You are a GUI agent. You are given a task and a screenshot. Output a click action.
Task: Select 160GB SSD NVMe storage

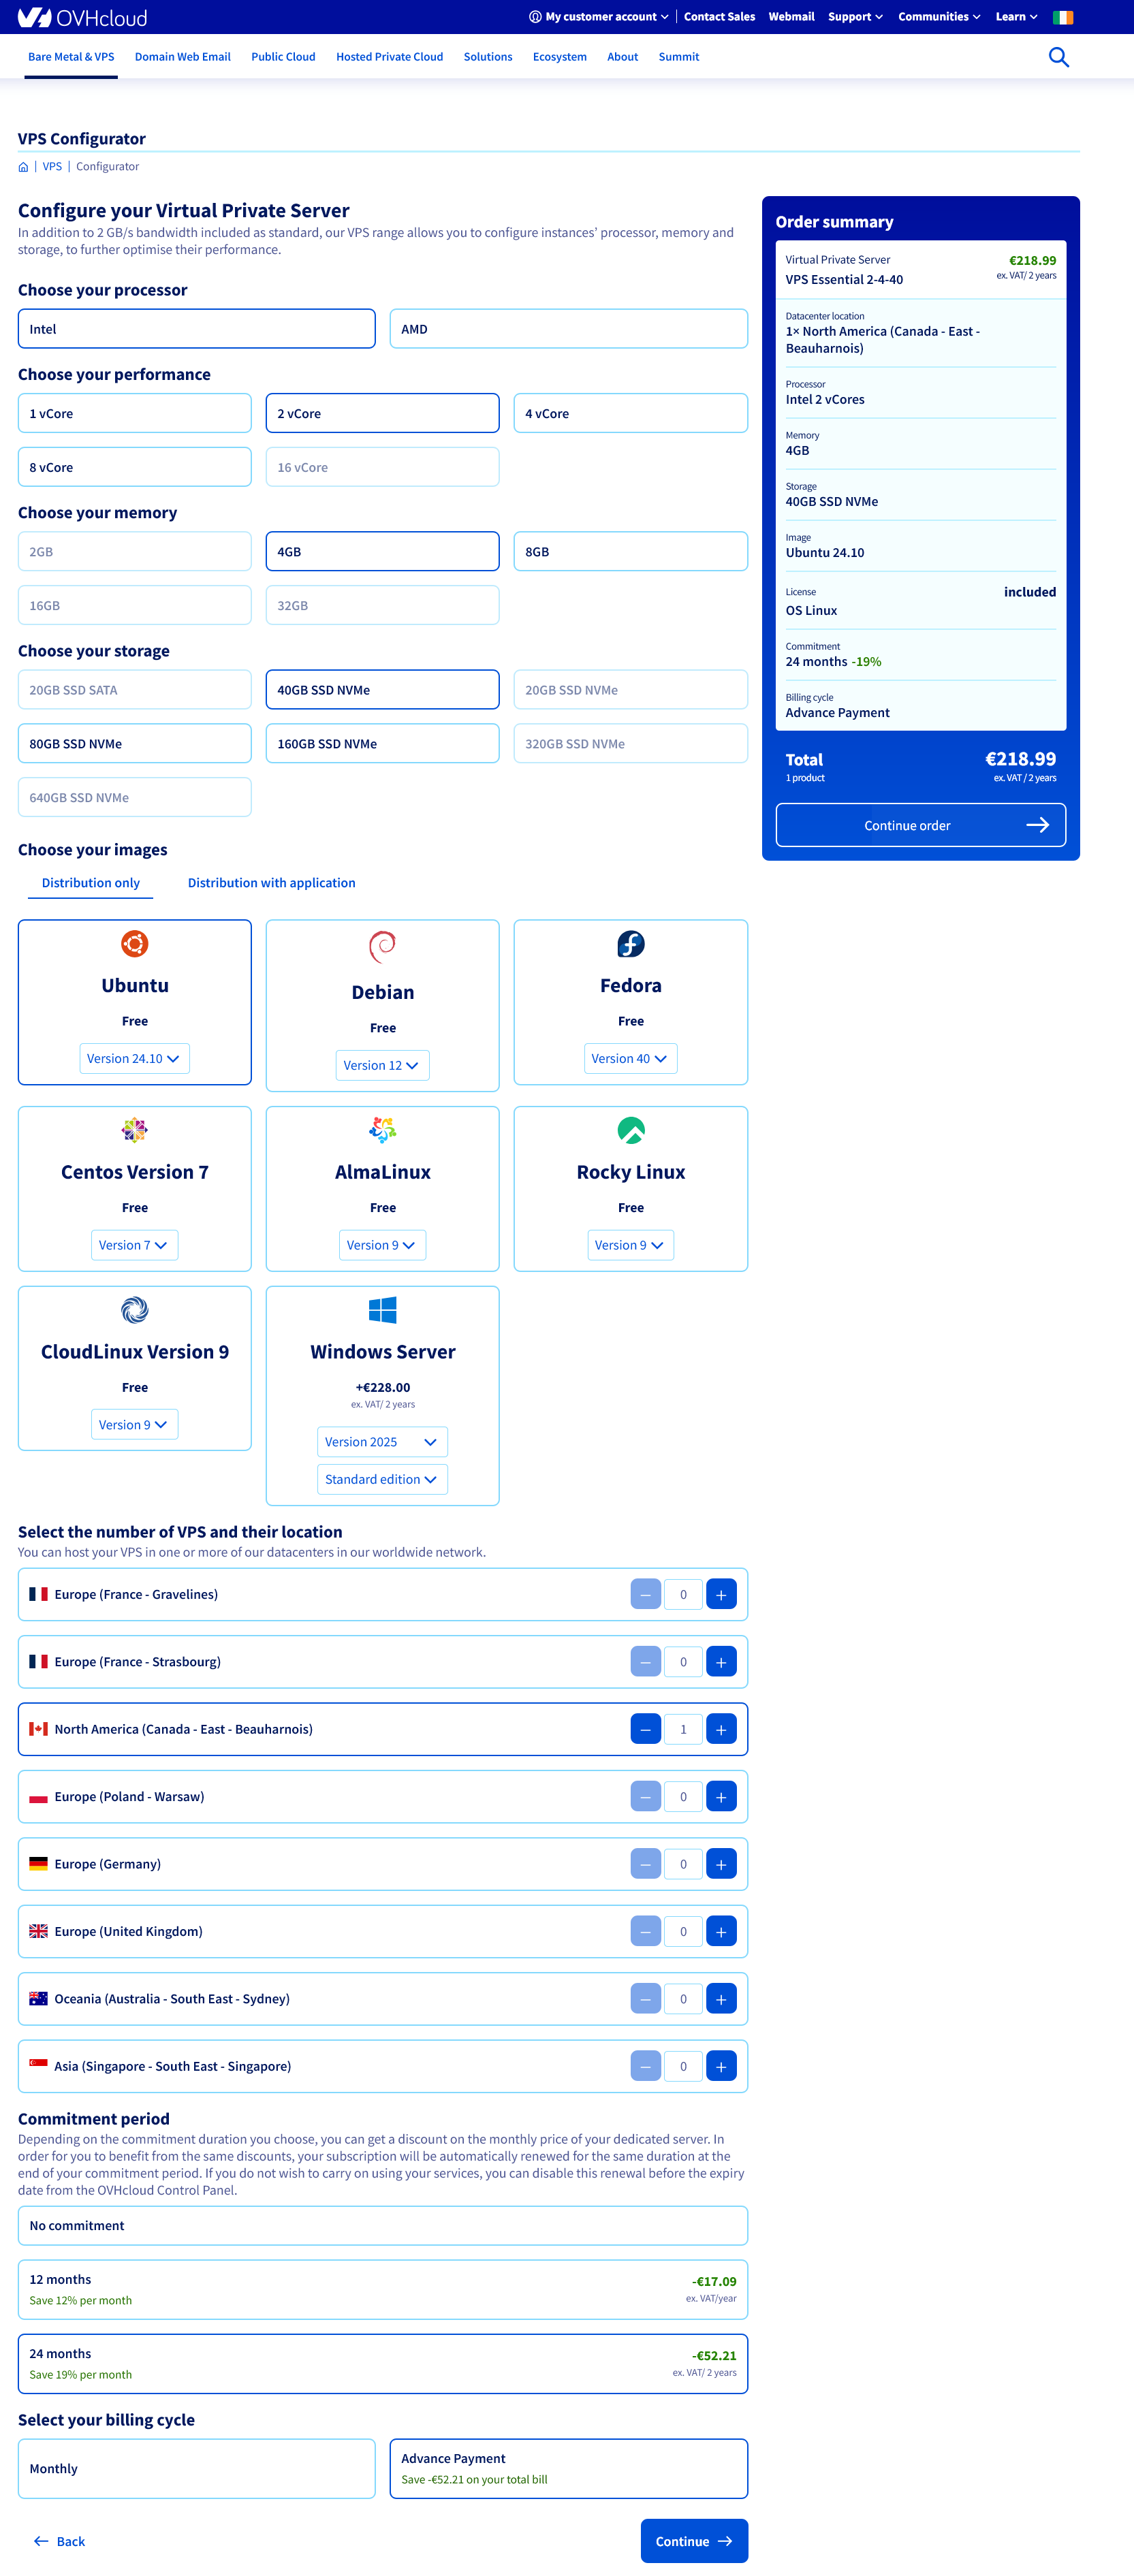pyautogui.click(x=383, y=743)
